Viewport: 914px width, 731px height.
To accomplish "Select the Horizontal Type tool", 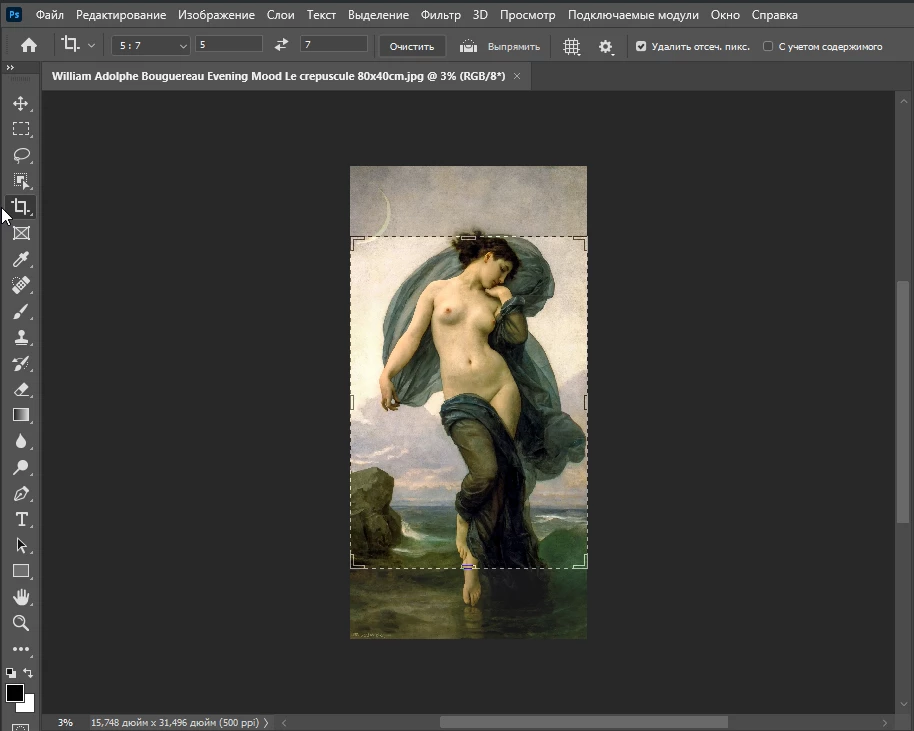I will pos(20,519).
